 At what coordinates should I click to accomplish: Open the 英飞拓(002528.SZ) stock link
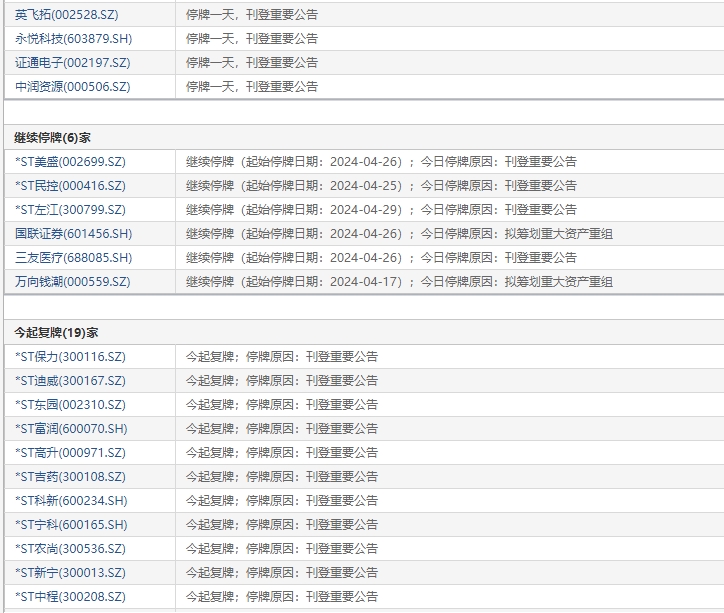coord(72,15)
